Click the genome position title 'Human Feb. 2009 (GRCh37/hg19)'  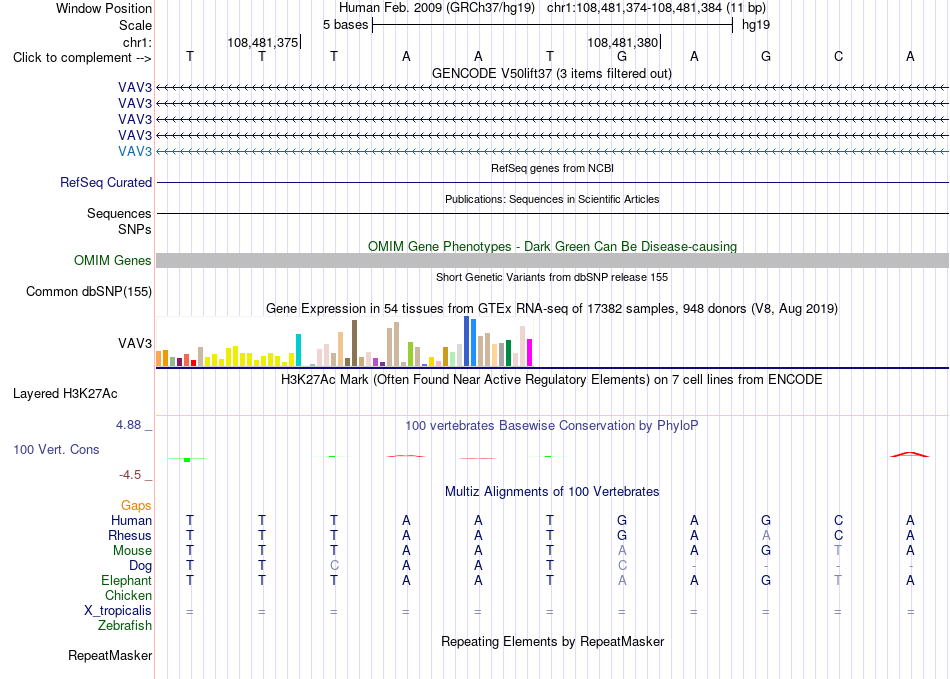point(437,8)
